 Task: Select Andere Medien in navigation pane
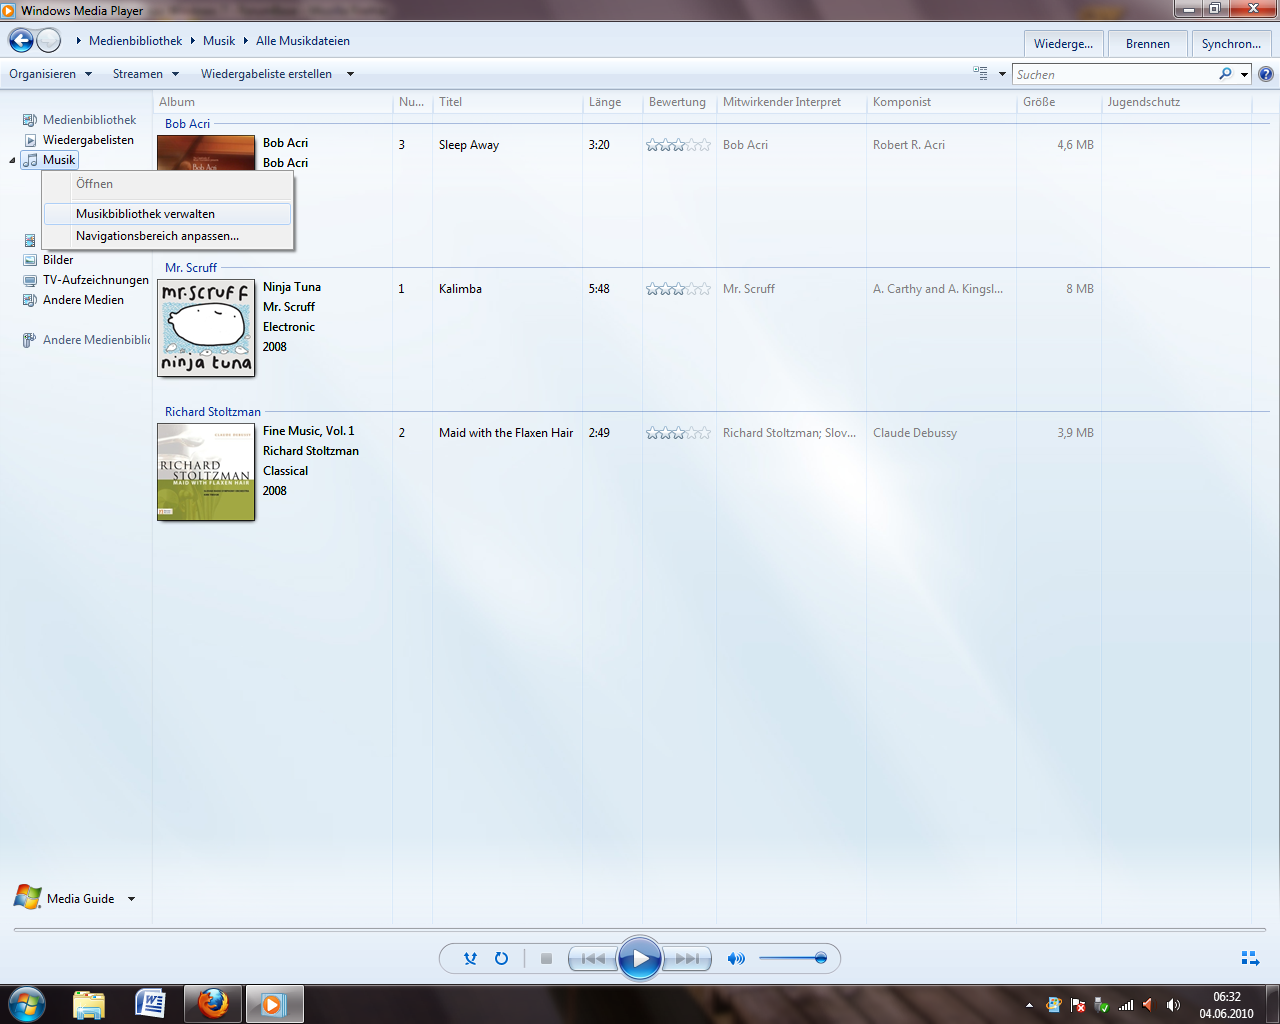[83, 300]
